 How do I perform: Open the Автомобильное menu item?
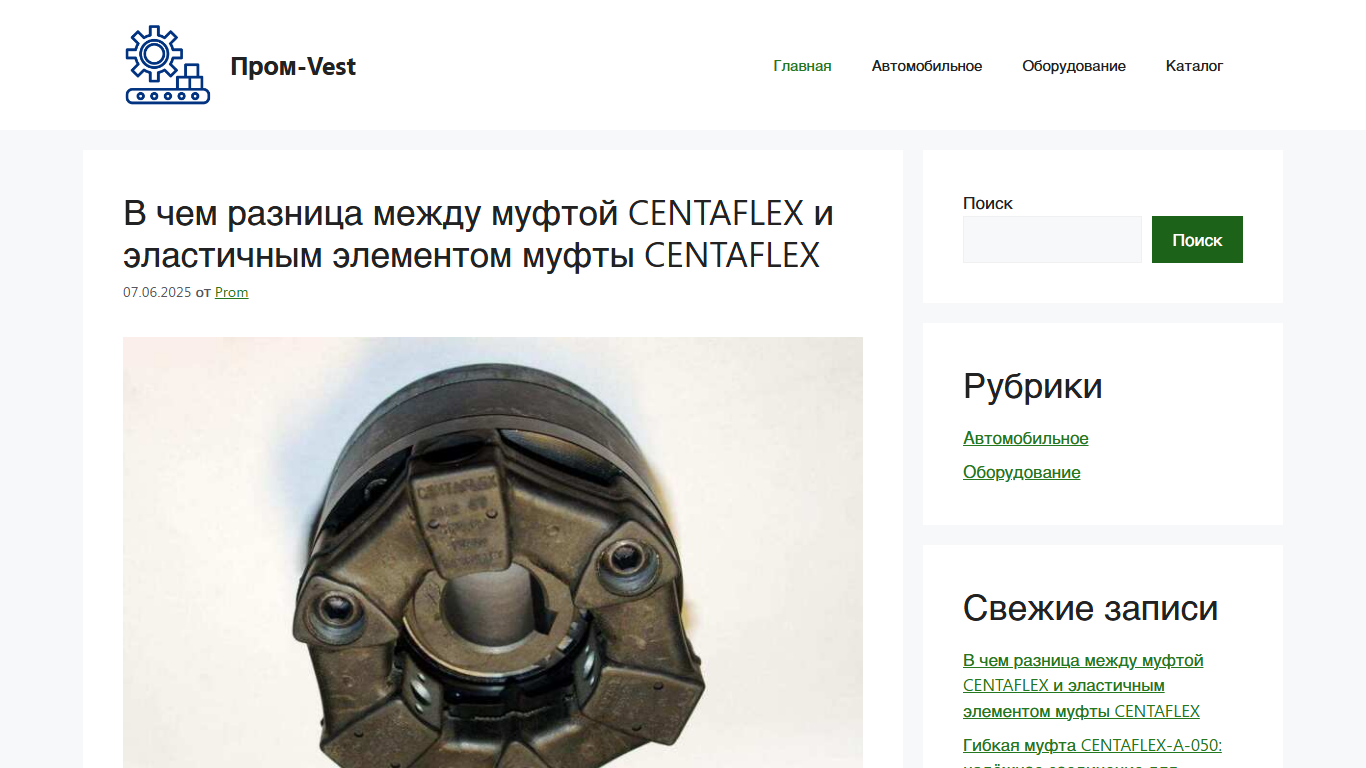pos(927,66)
